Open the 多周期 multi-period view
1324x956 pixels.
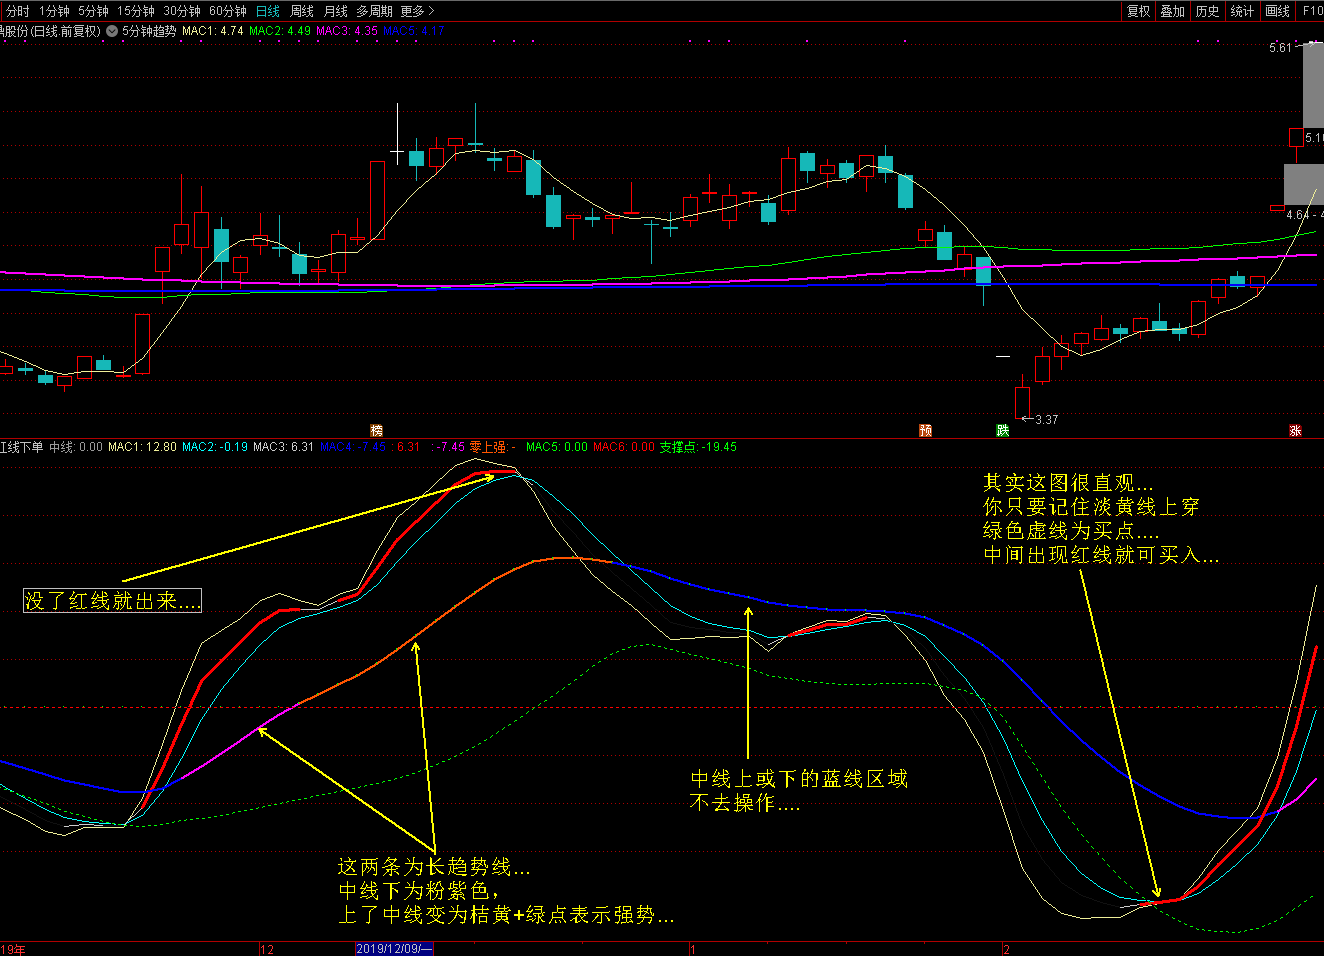(374, 11)
